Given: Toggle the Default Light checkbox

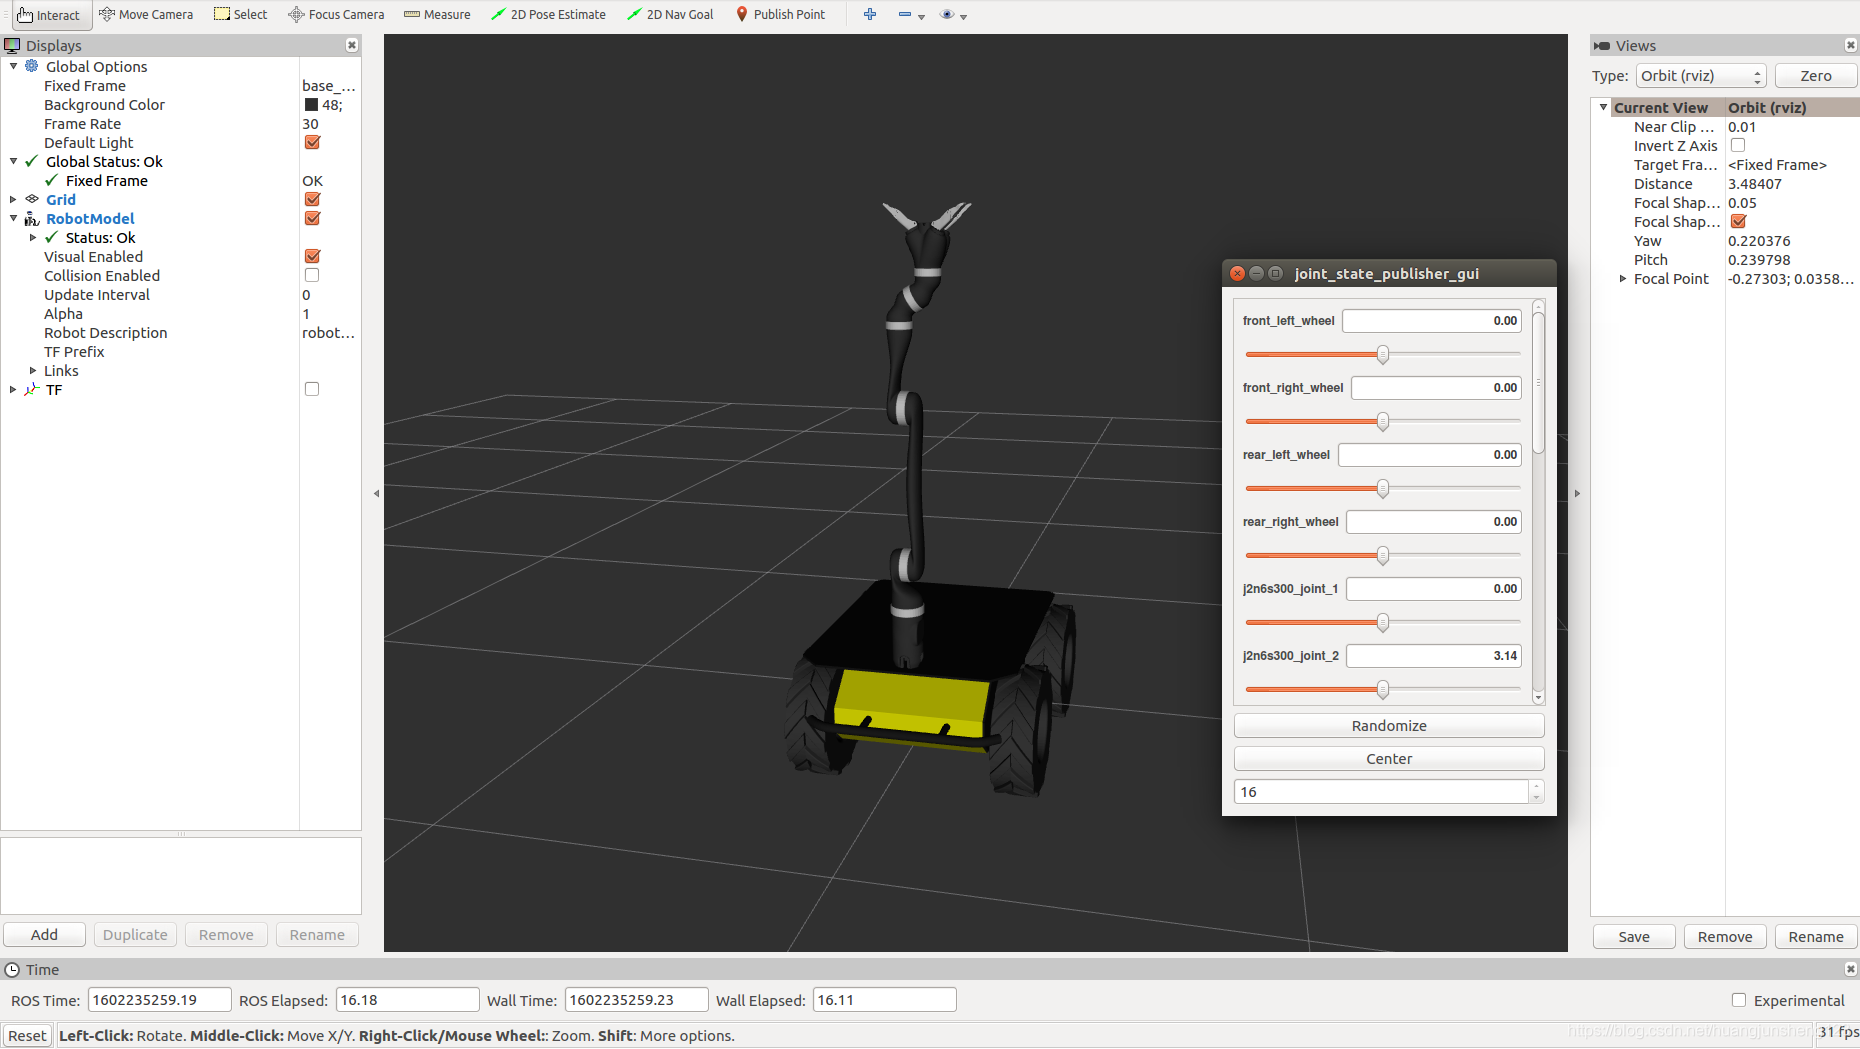Looking at the screenshot, I should click(312, 142).
